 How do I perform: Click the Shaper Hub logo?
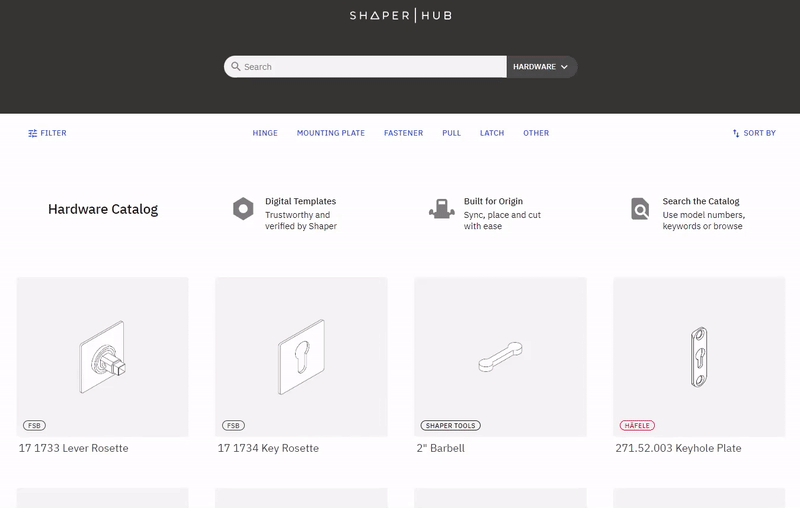(401, 15)
